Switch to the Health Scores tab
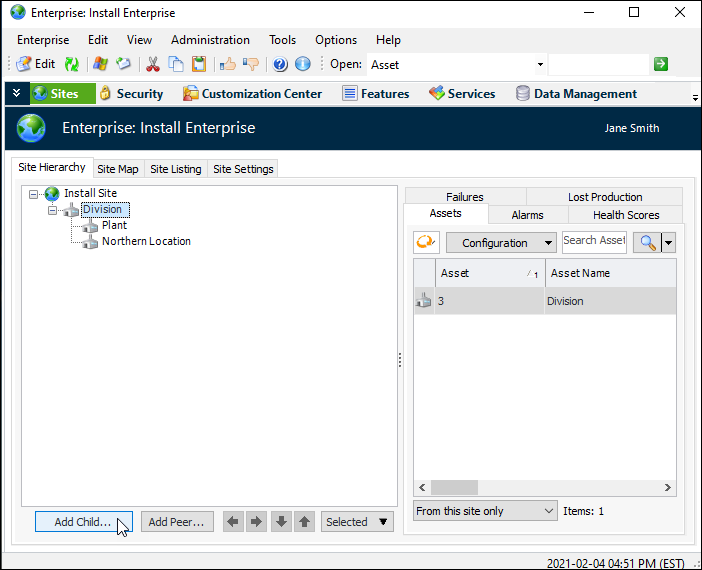Image resolution: width=702 pixels, height=570 pixels. [x=625, y=215]
